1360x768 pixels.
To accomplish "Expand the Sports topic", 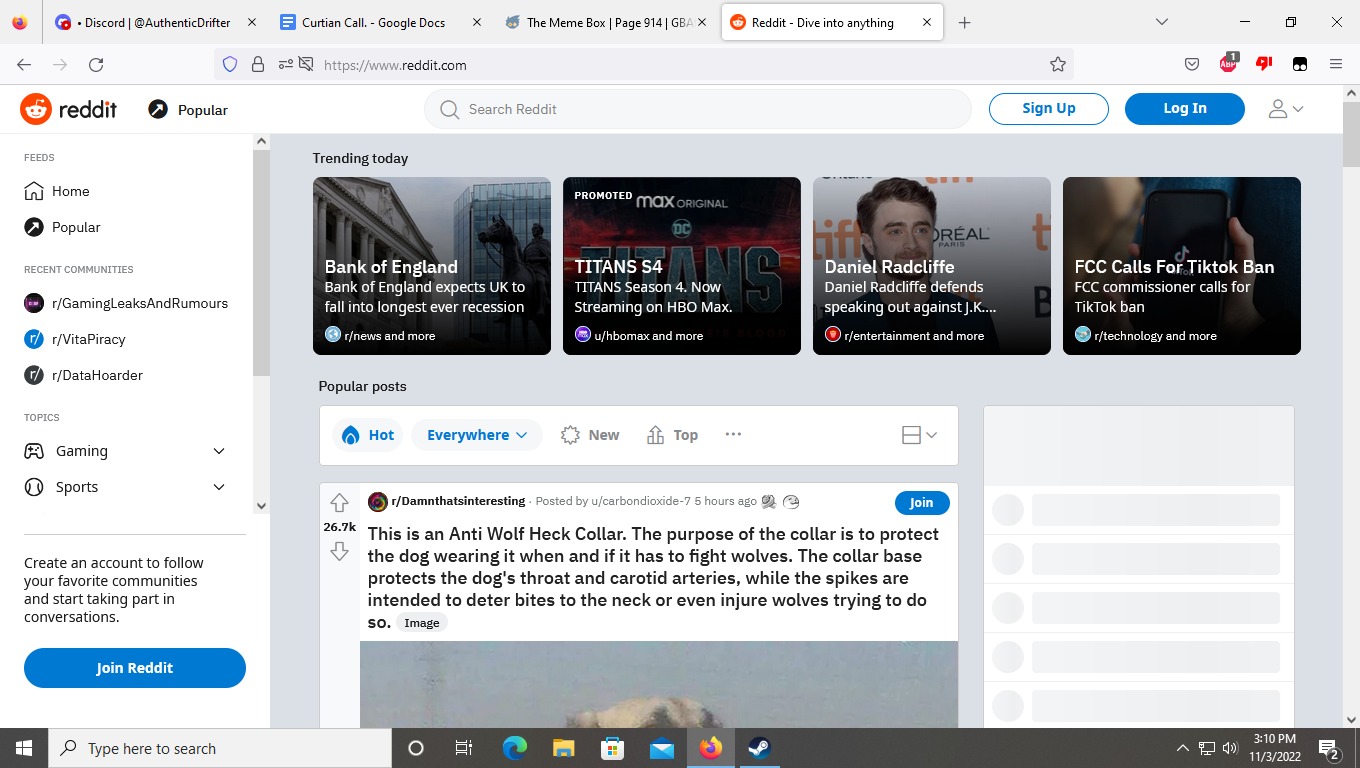I will pos(219,487).
